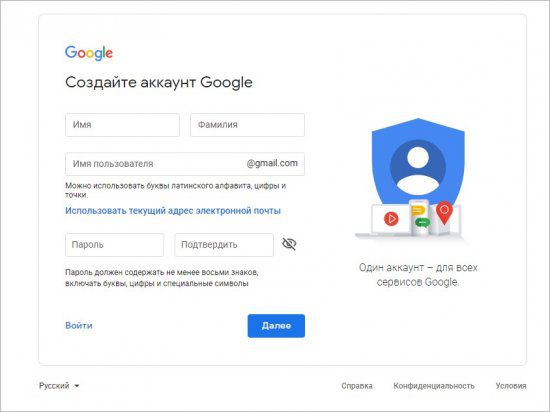Focus the Фамилия last name field

pos(247,125)
